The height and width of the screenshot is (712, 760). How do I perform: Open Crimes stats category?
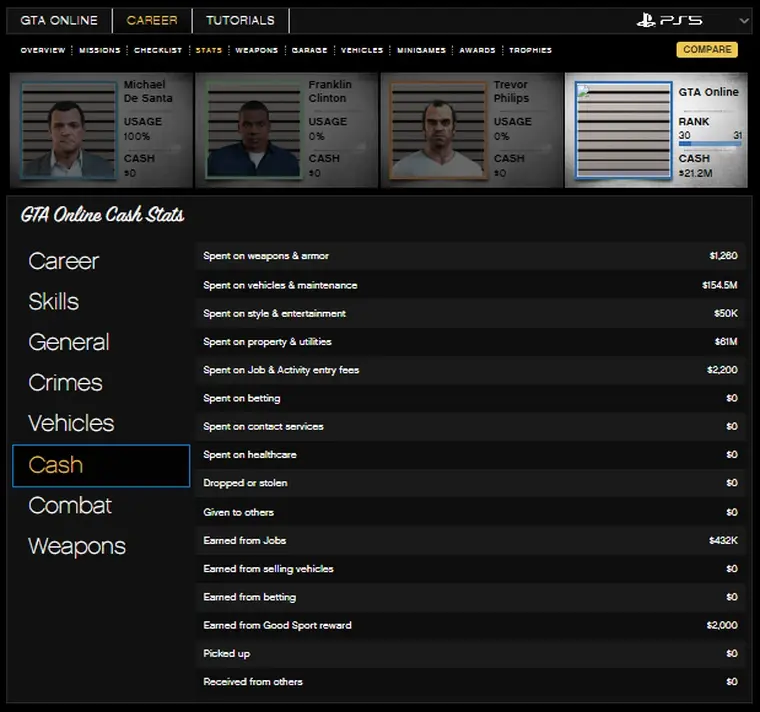65,383
